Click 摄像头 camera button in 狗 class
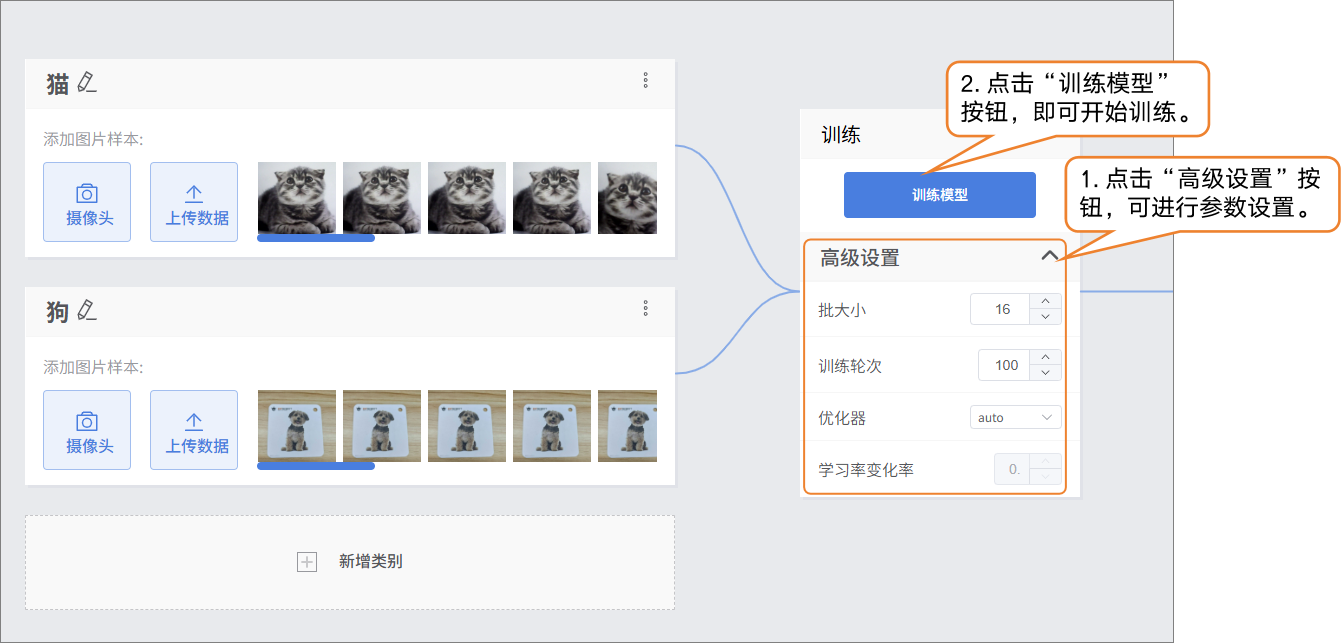The width and height of the screenshot is (1341, 643). pos(87,430)
